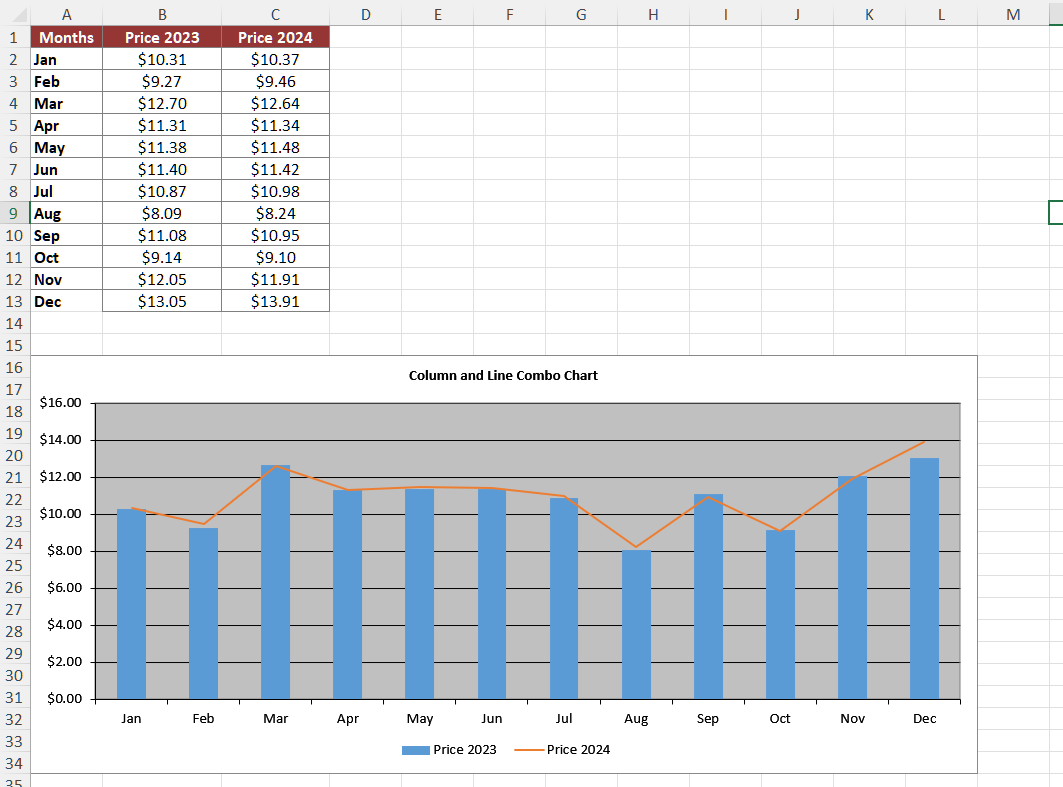Click the Jan cell in column A
1063x787 pixels.
66,59
